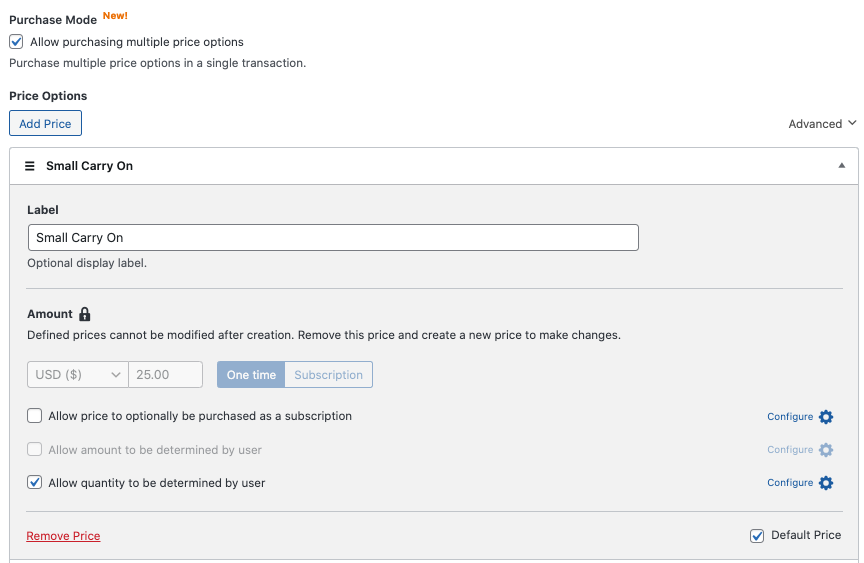Click the gear icon for subscription option
Image resolution: width=864 pixels, height=563 pixels.
[826, 417]
